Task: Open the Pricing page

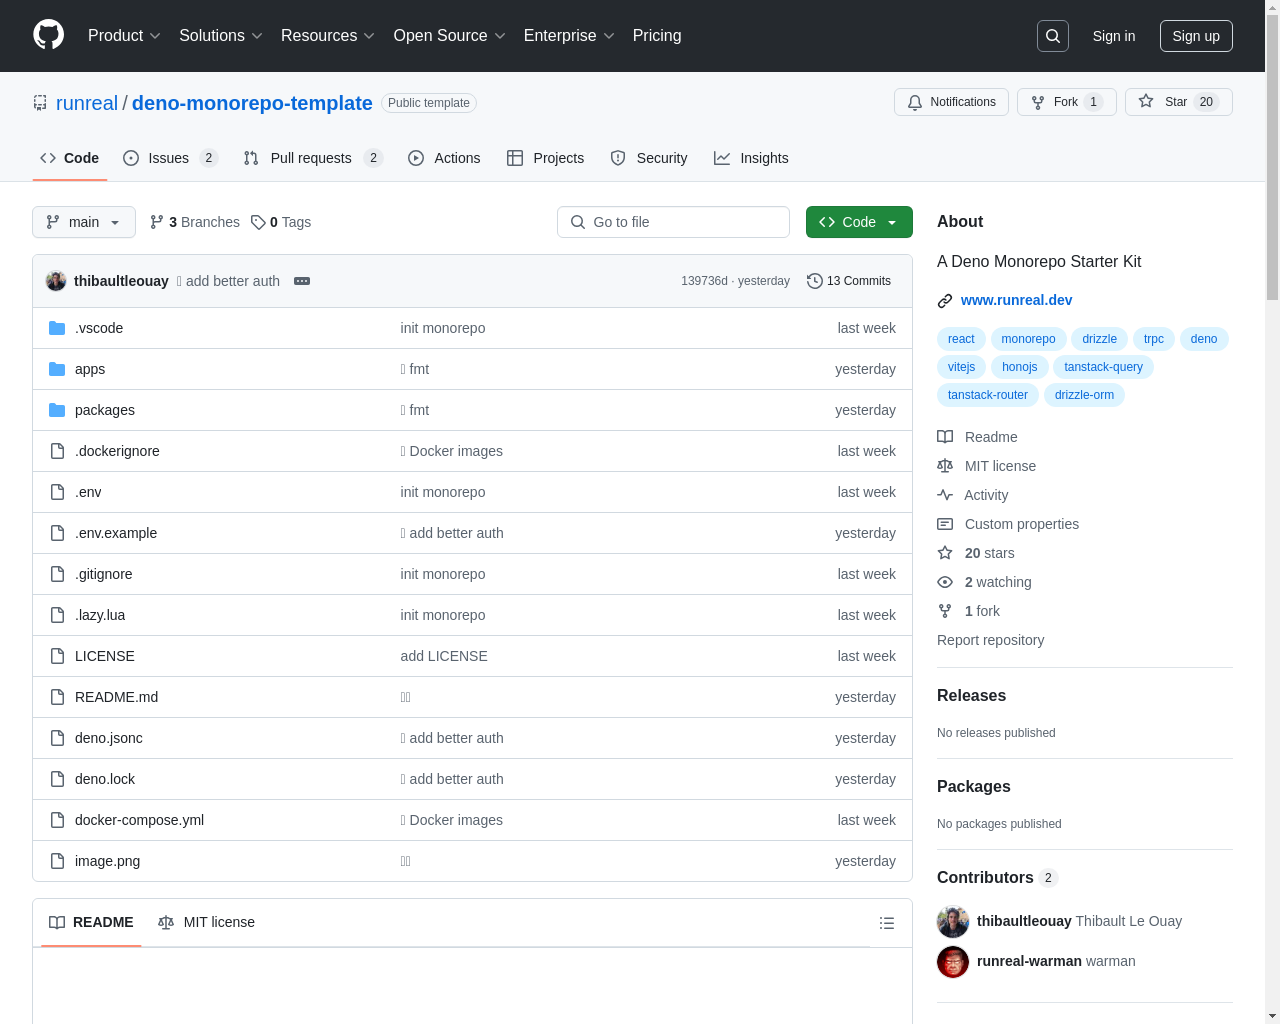Action: point(657,36)
